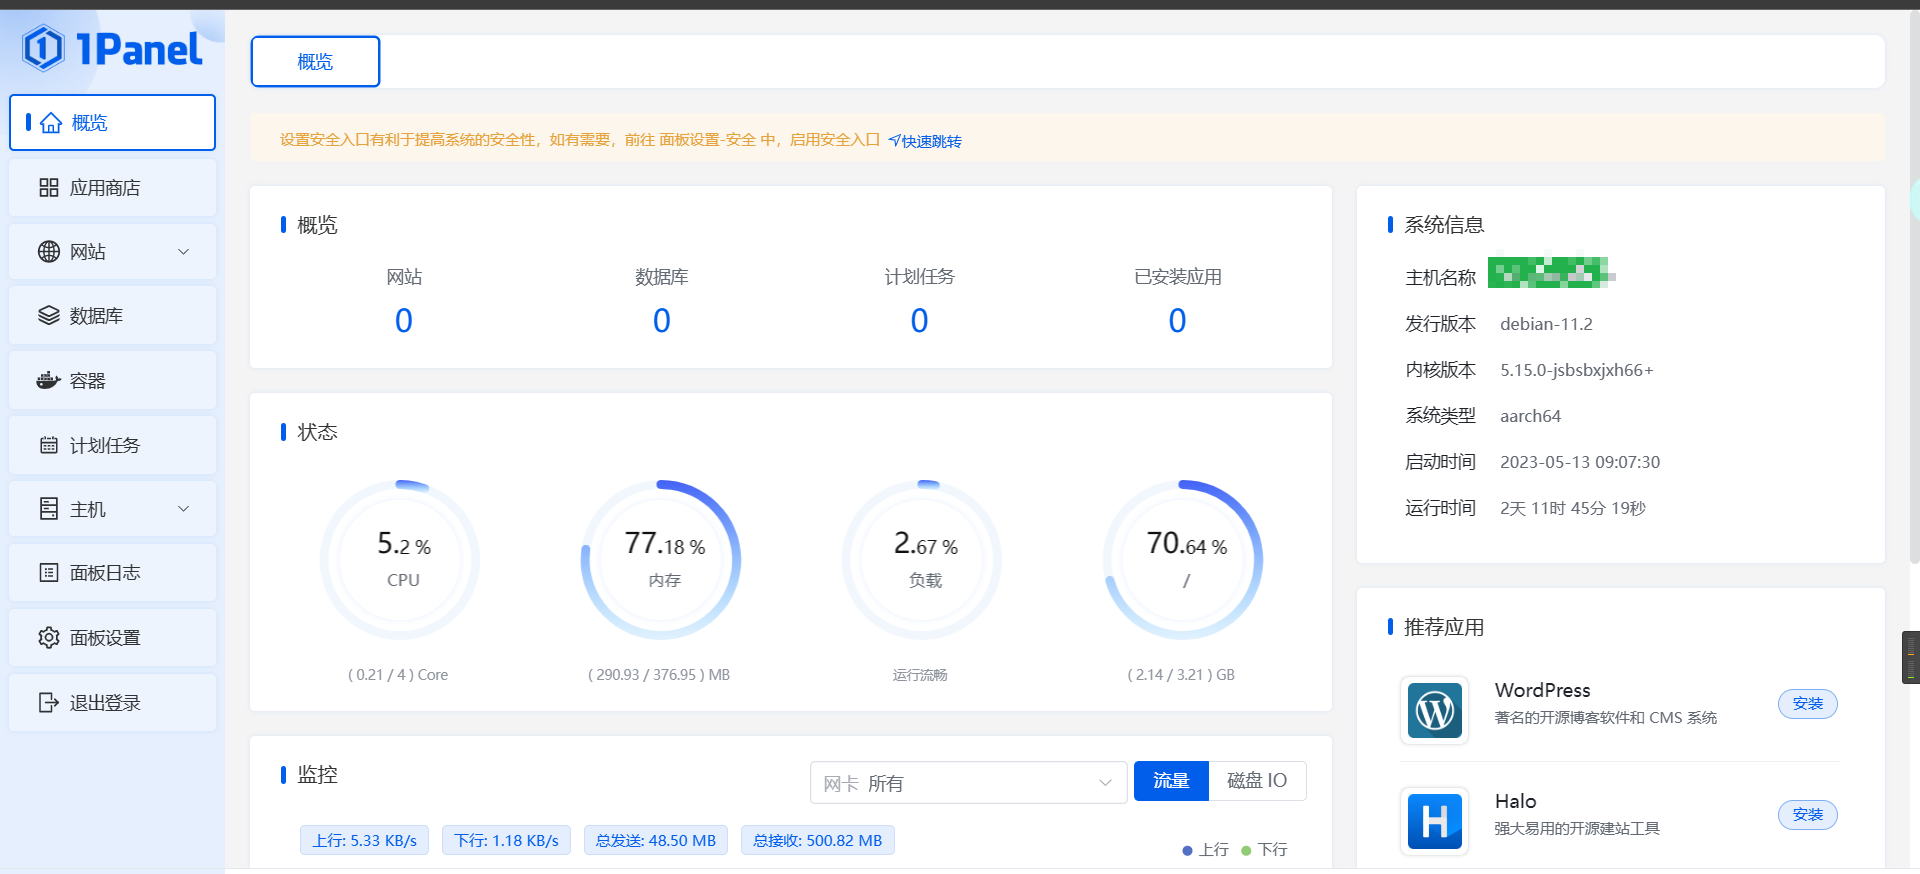
Task: Click the app store grid icon
Action: [49, 188]
